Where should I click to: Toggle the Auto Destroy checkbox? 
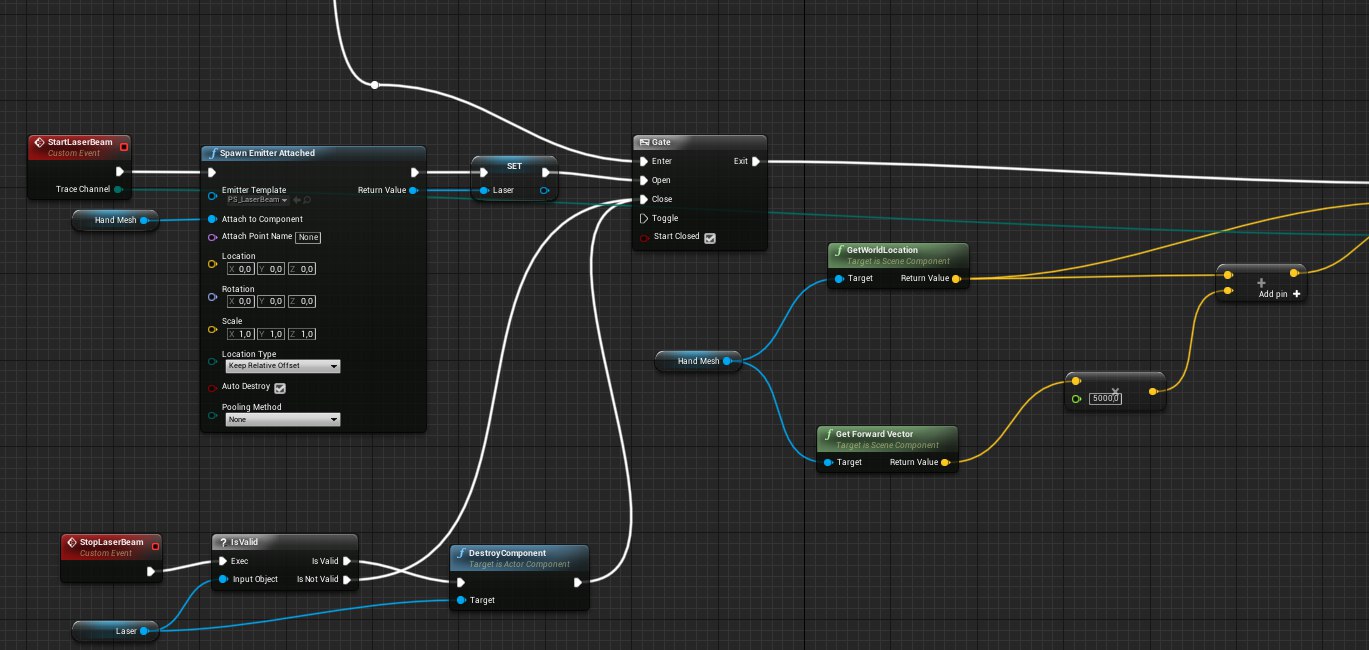(280, 388)
